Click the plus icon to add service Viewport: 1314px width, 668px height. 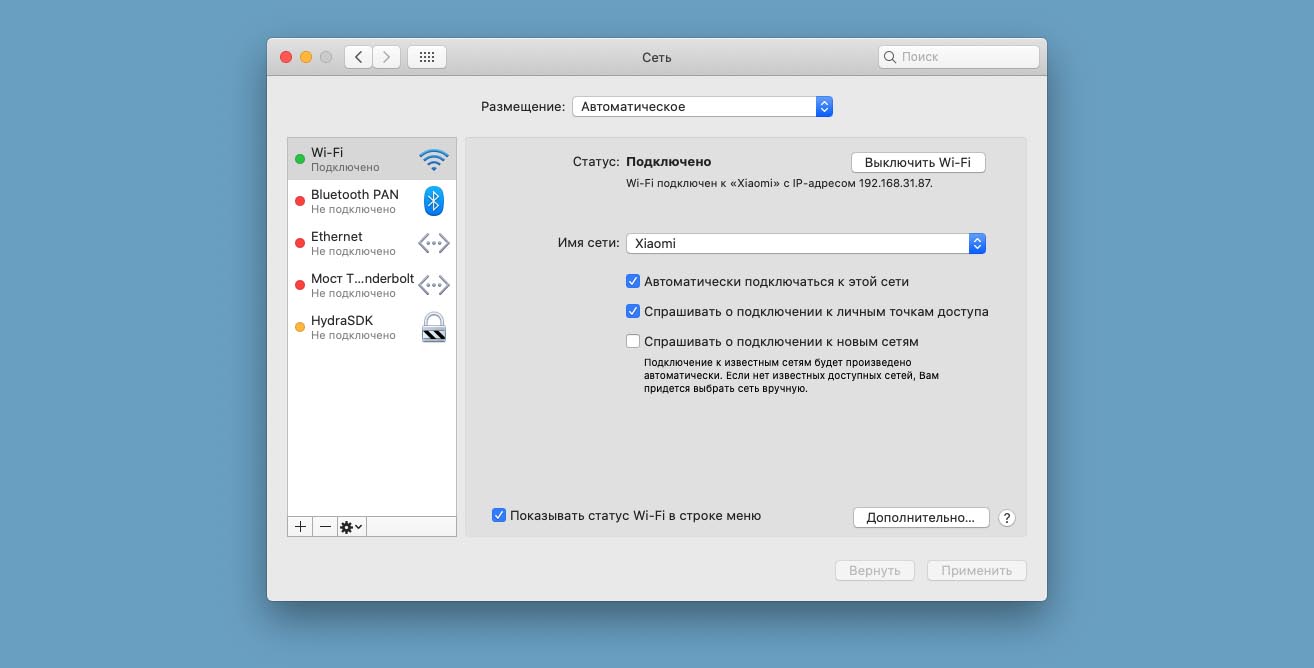(300, 526)
